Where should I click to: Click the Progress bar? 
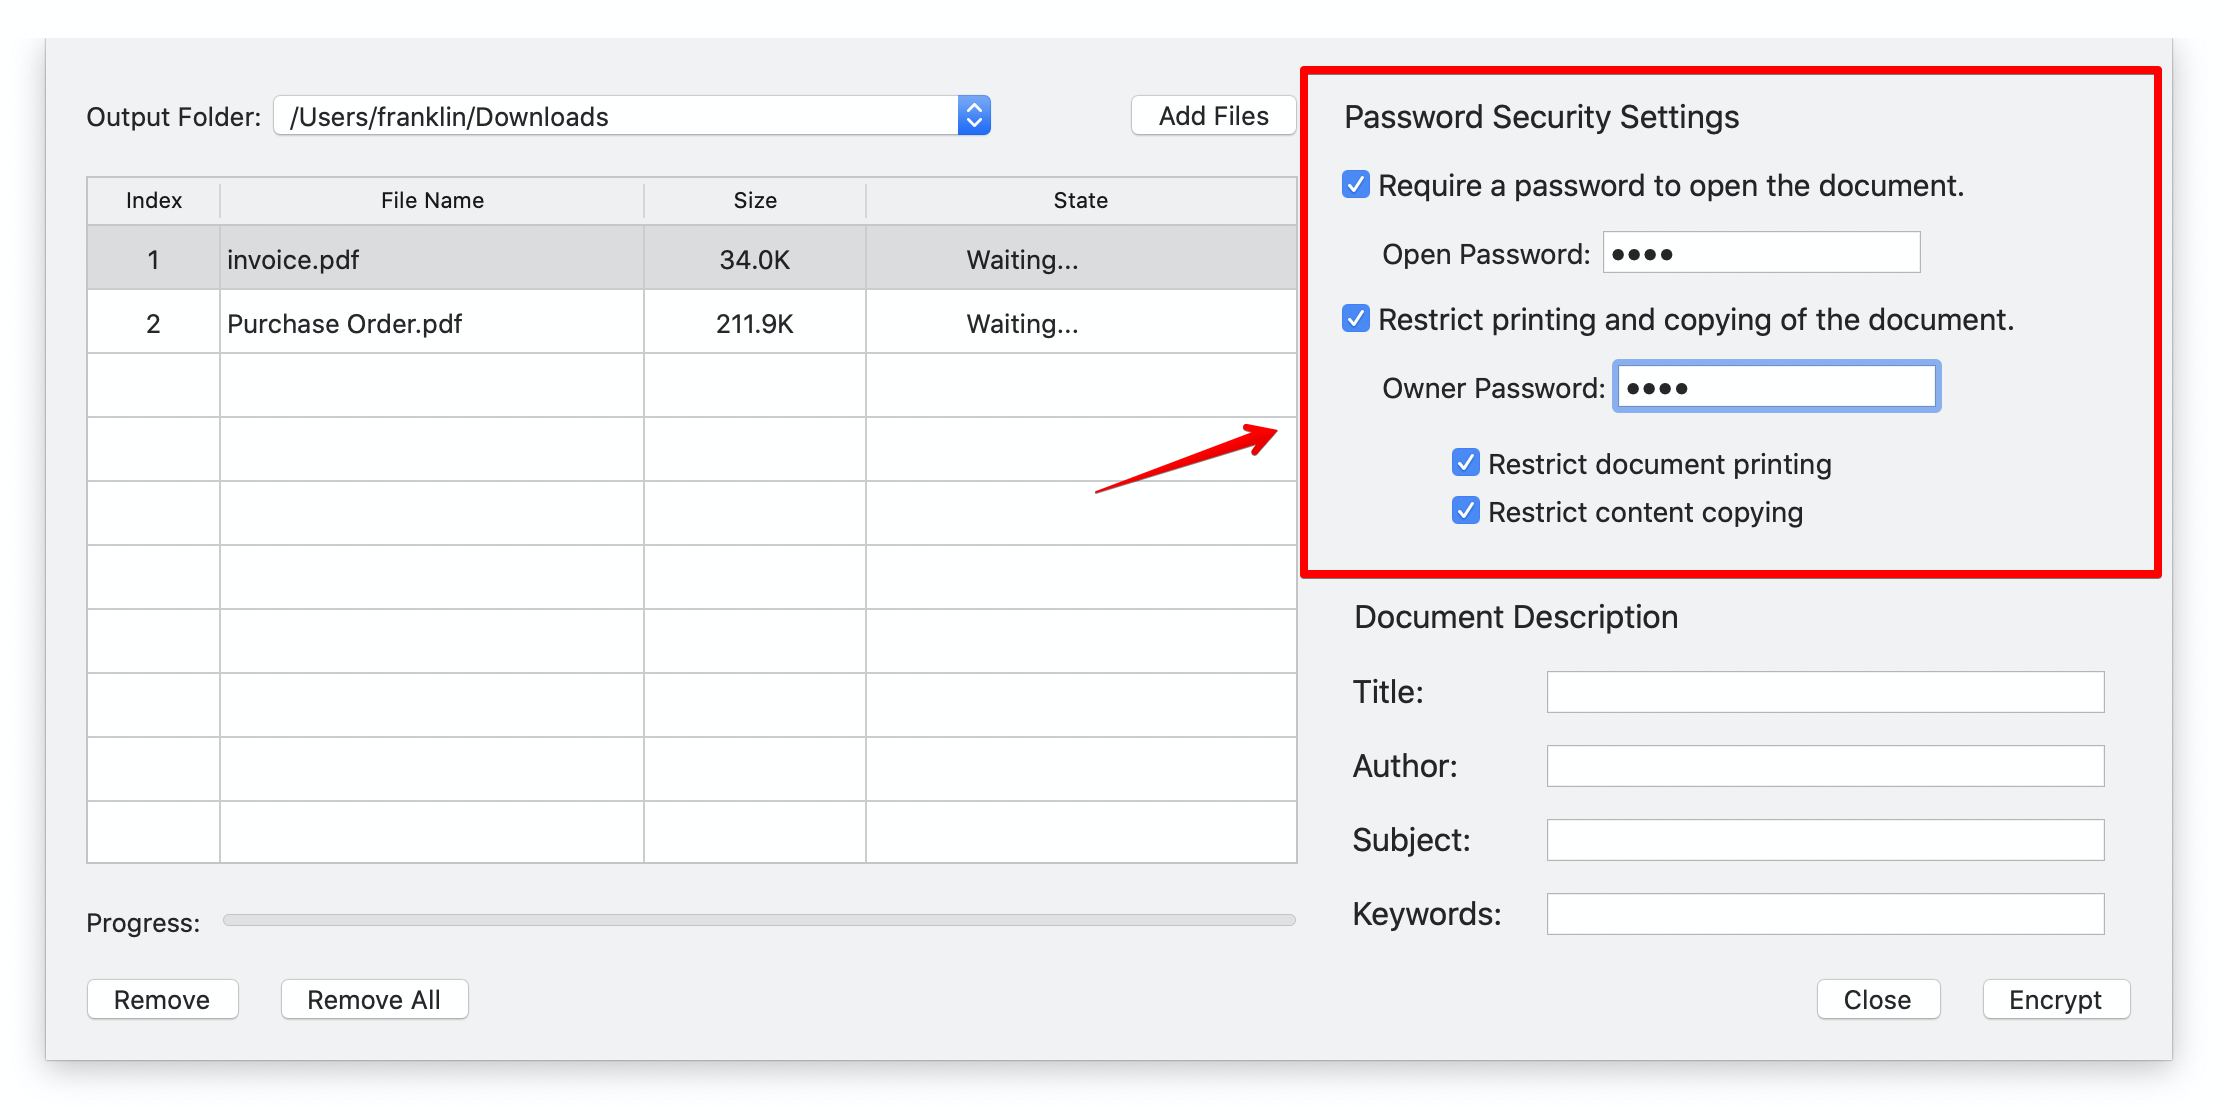click(759, 919)
